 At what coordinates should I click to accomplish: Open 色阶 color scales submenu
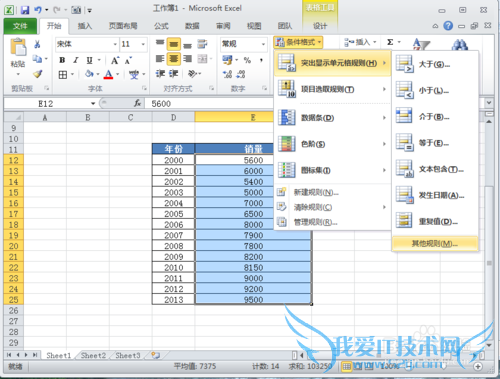point(332,144)
